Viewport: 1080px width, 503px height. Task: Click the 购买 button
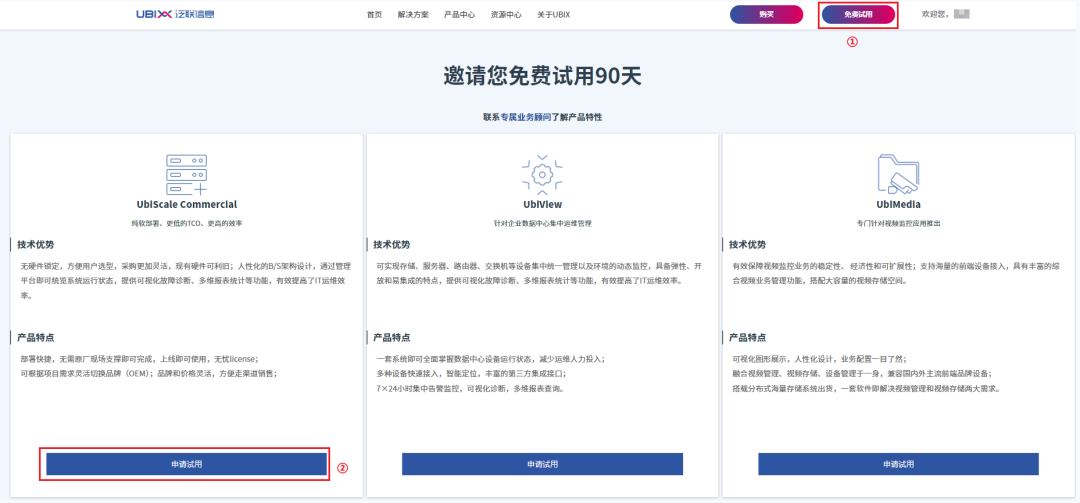tap(767, 14)
